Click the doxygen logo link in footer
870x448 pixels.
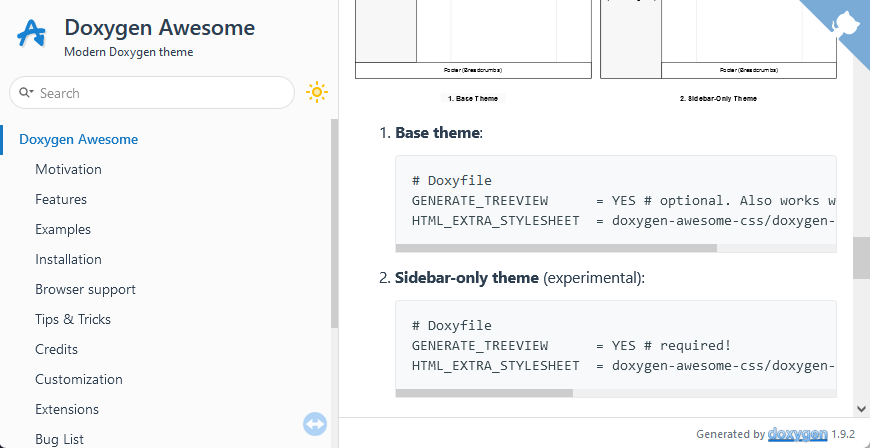tap(797, 434)
